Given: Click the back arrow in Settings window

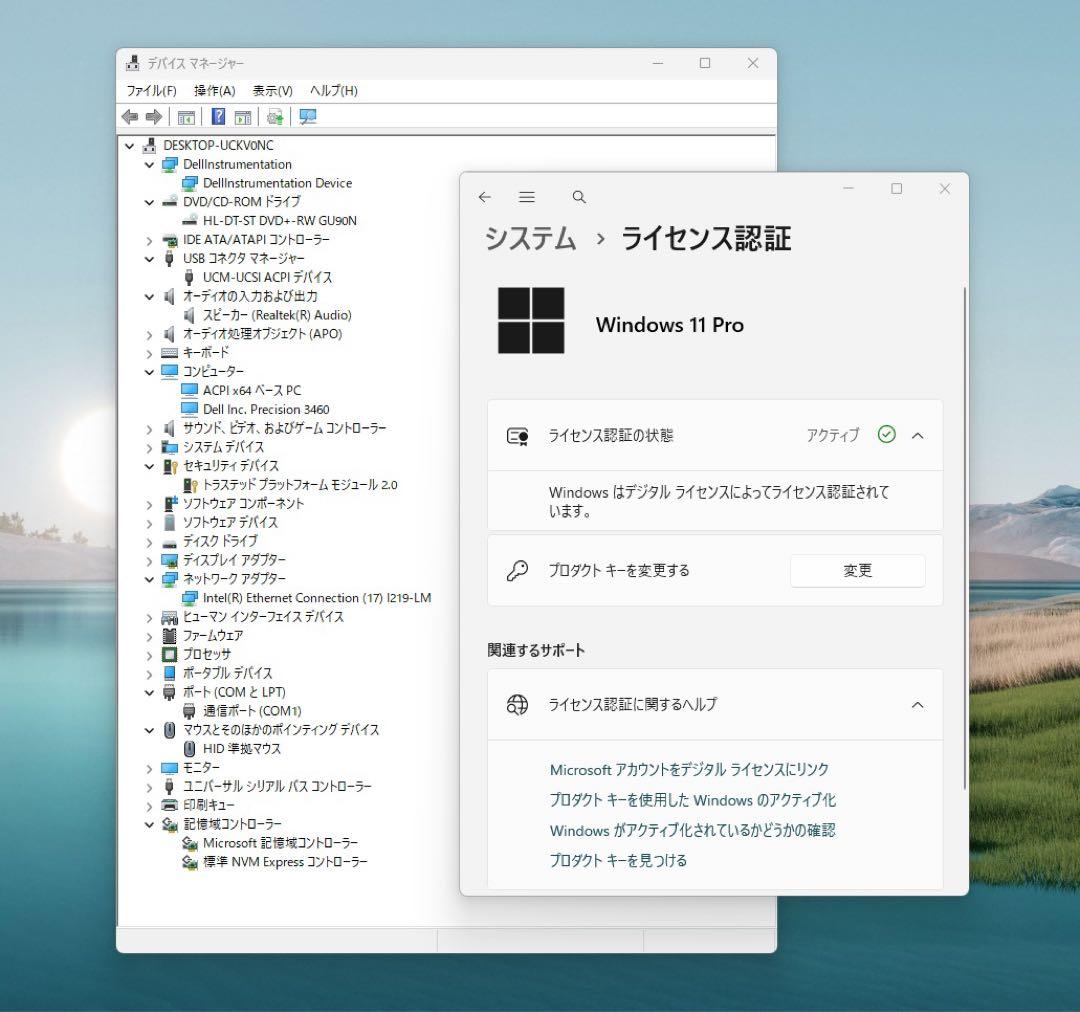Looking at the screenshot, I should (x=485, y=197).
